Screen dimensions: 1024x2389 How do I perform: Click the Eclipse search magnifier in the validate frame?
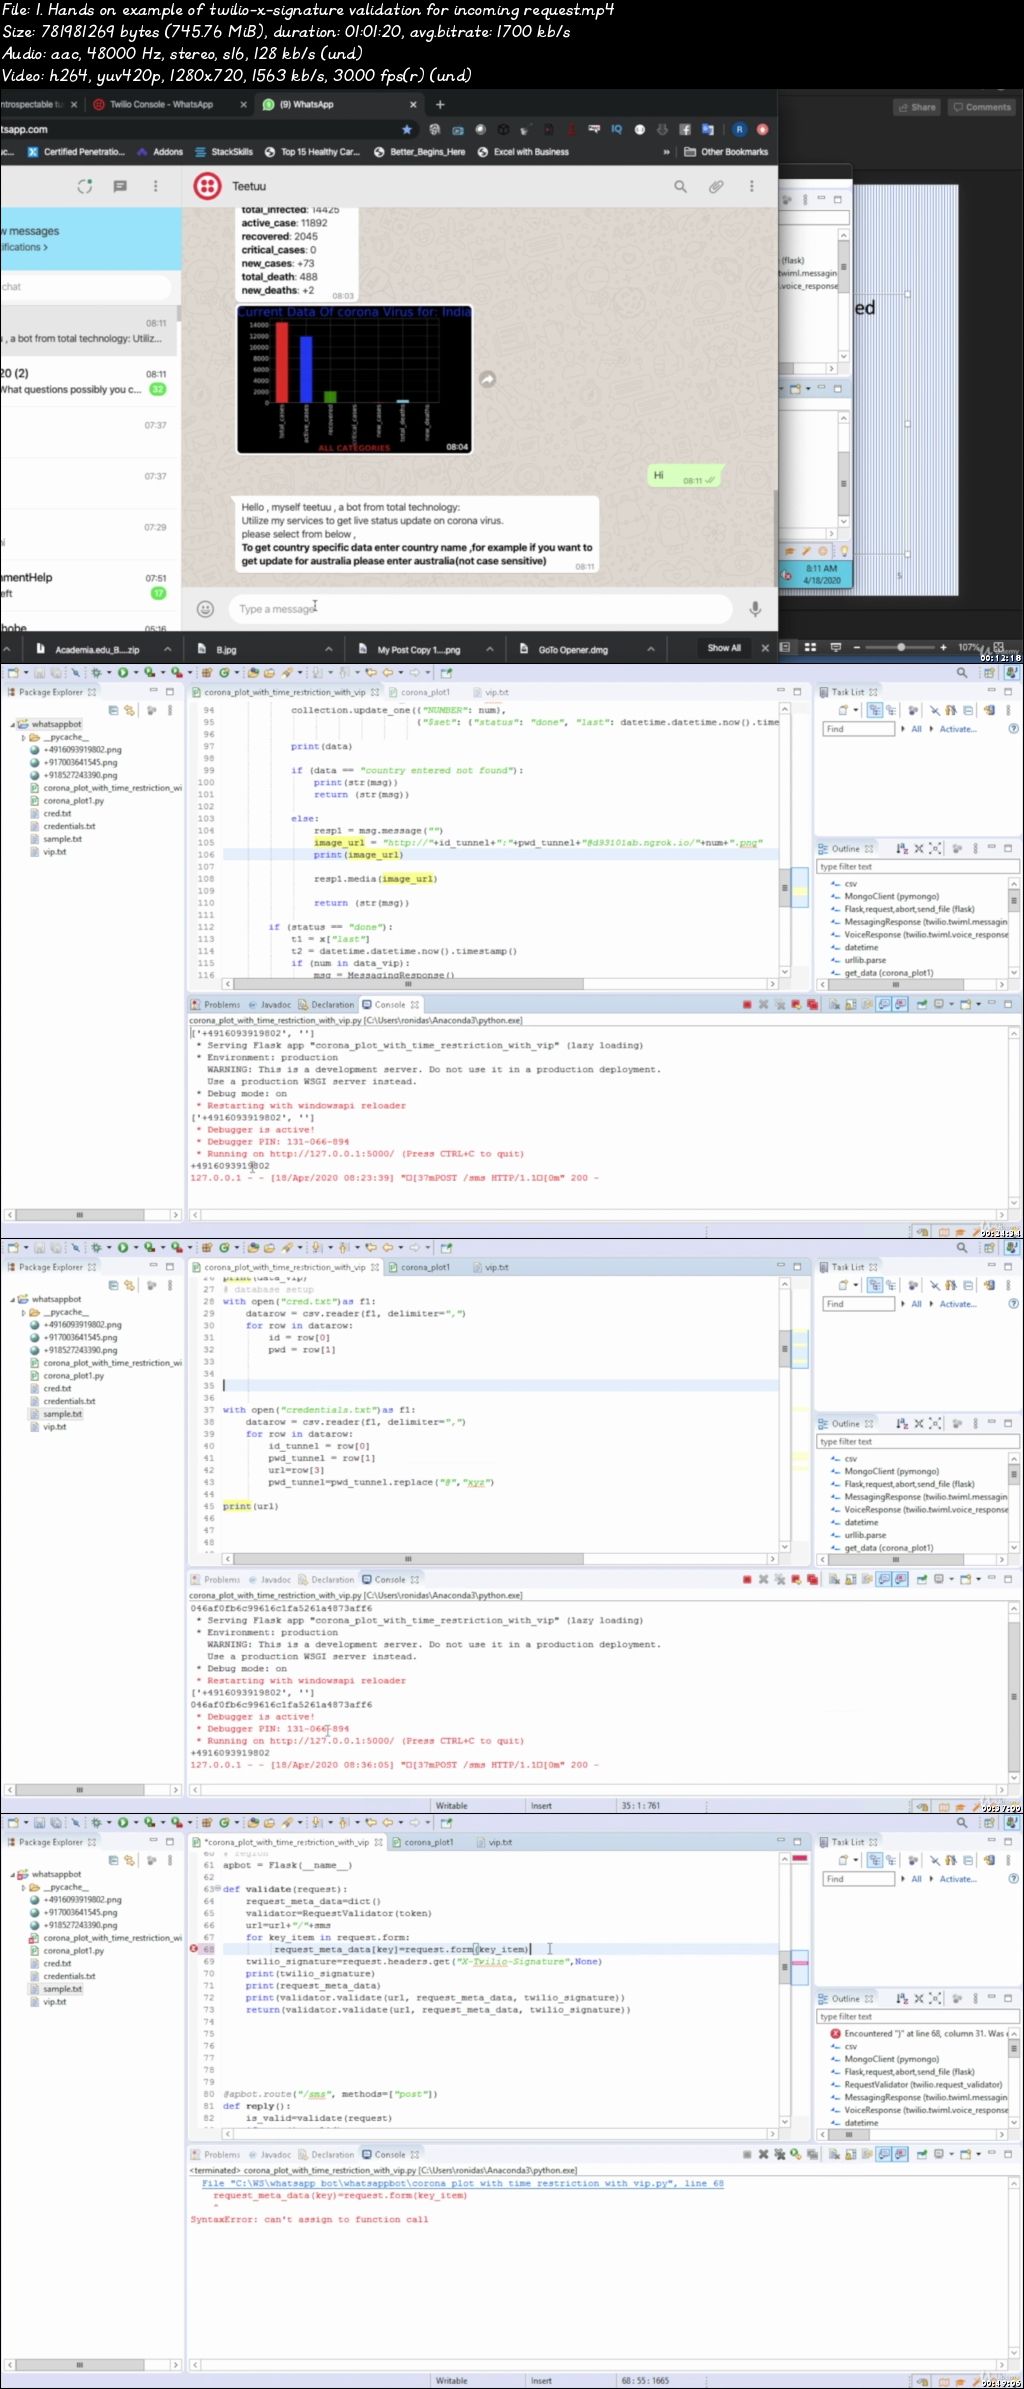pos(962,1822)
